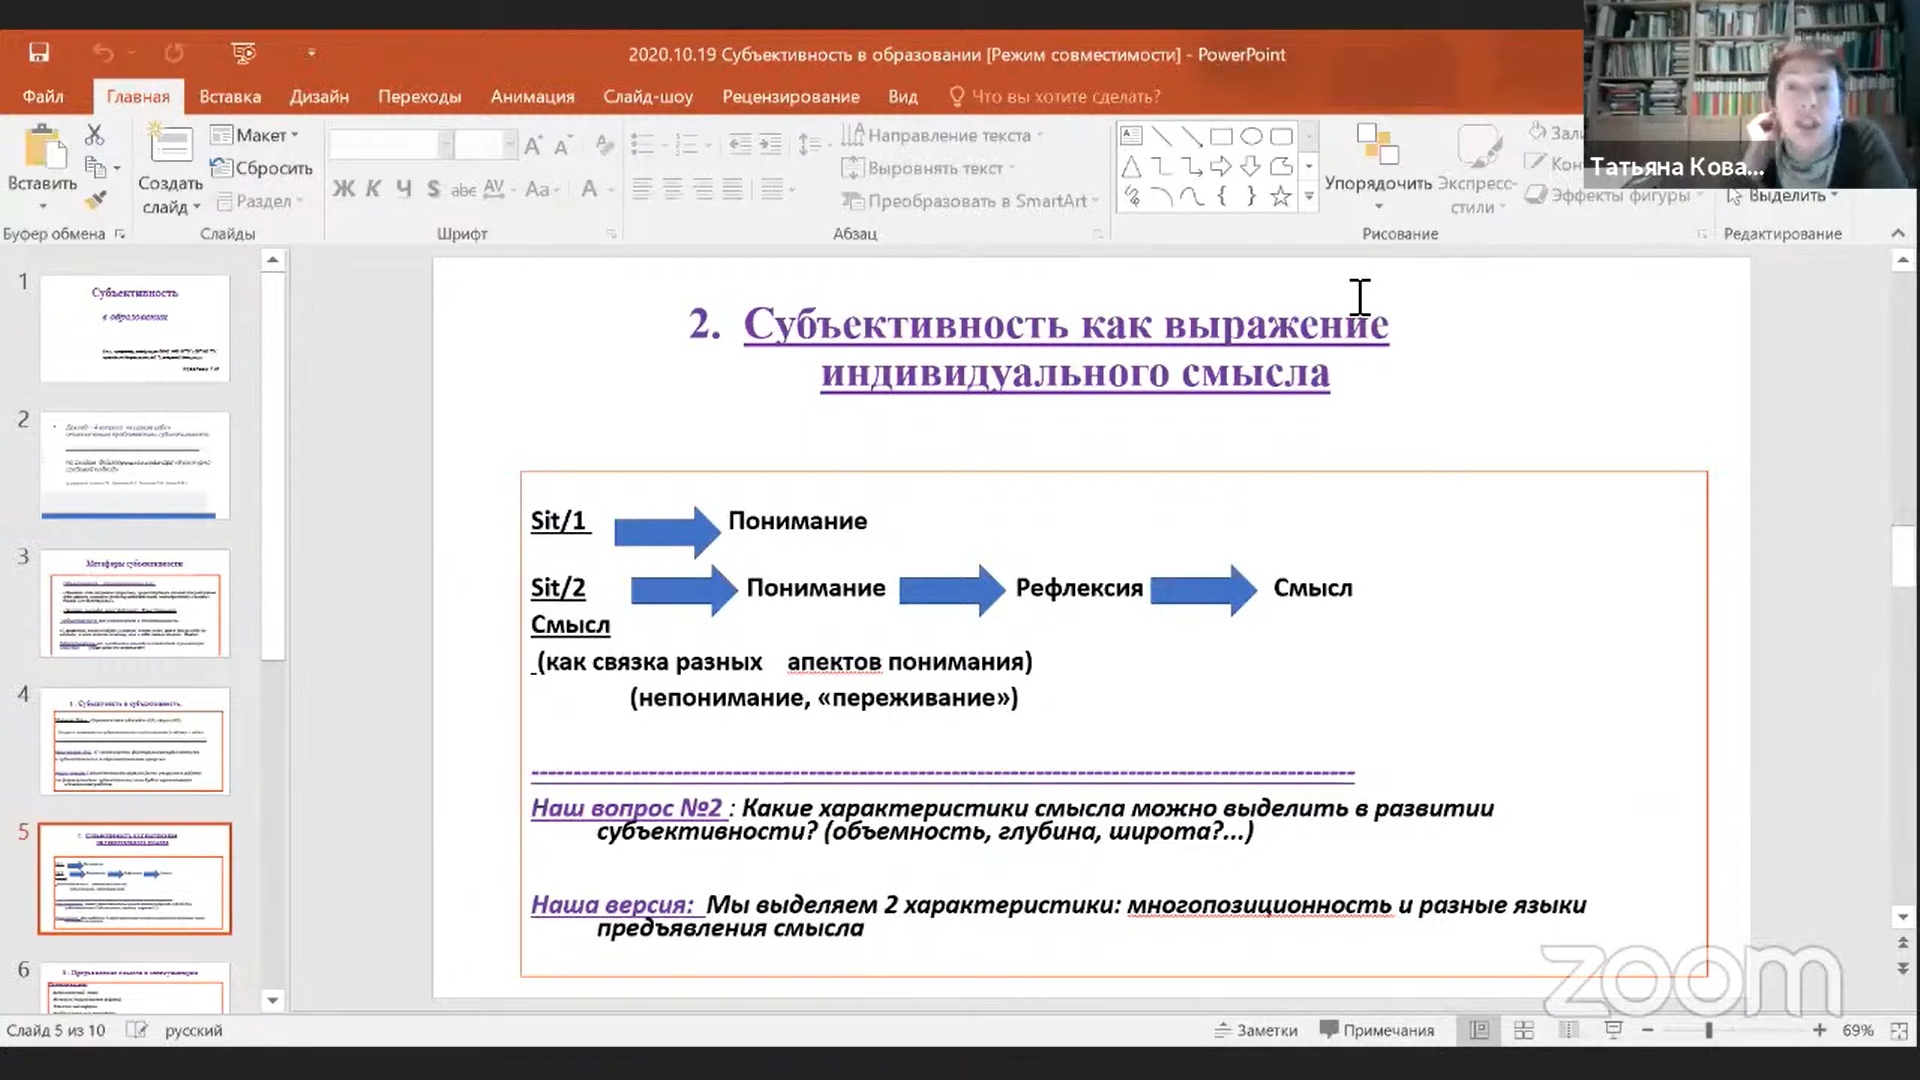Click the Cut scissors icon
The height and width of the screenshot is (1080, 1920).
(94, 135)
